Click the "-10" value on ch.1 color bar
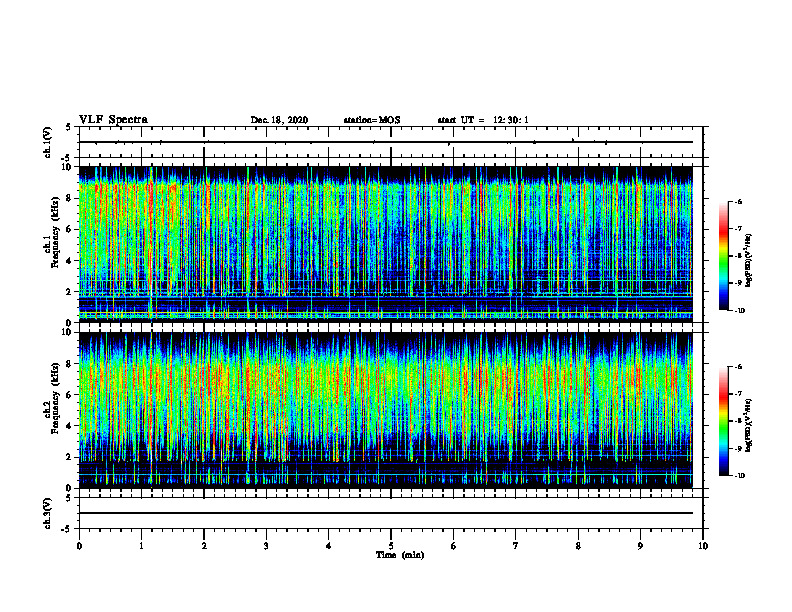The width and height of the screenshot is (792, 612). [740, 311]
